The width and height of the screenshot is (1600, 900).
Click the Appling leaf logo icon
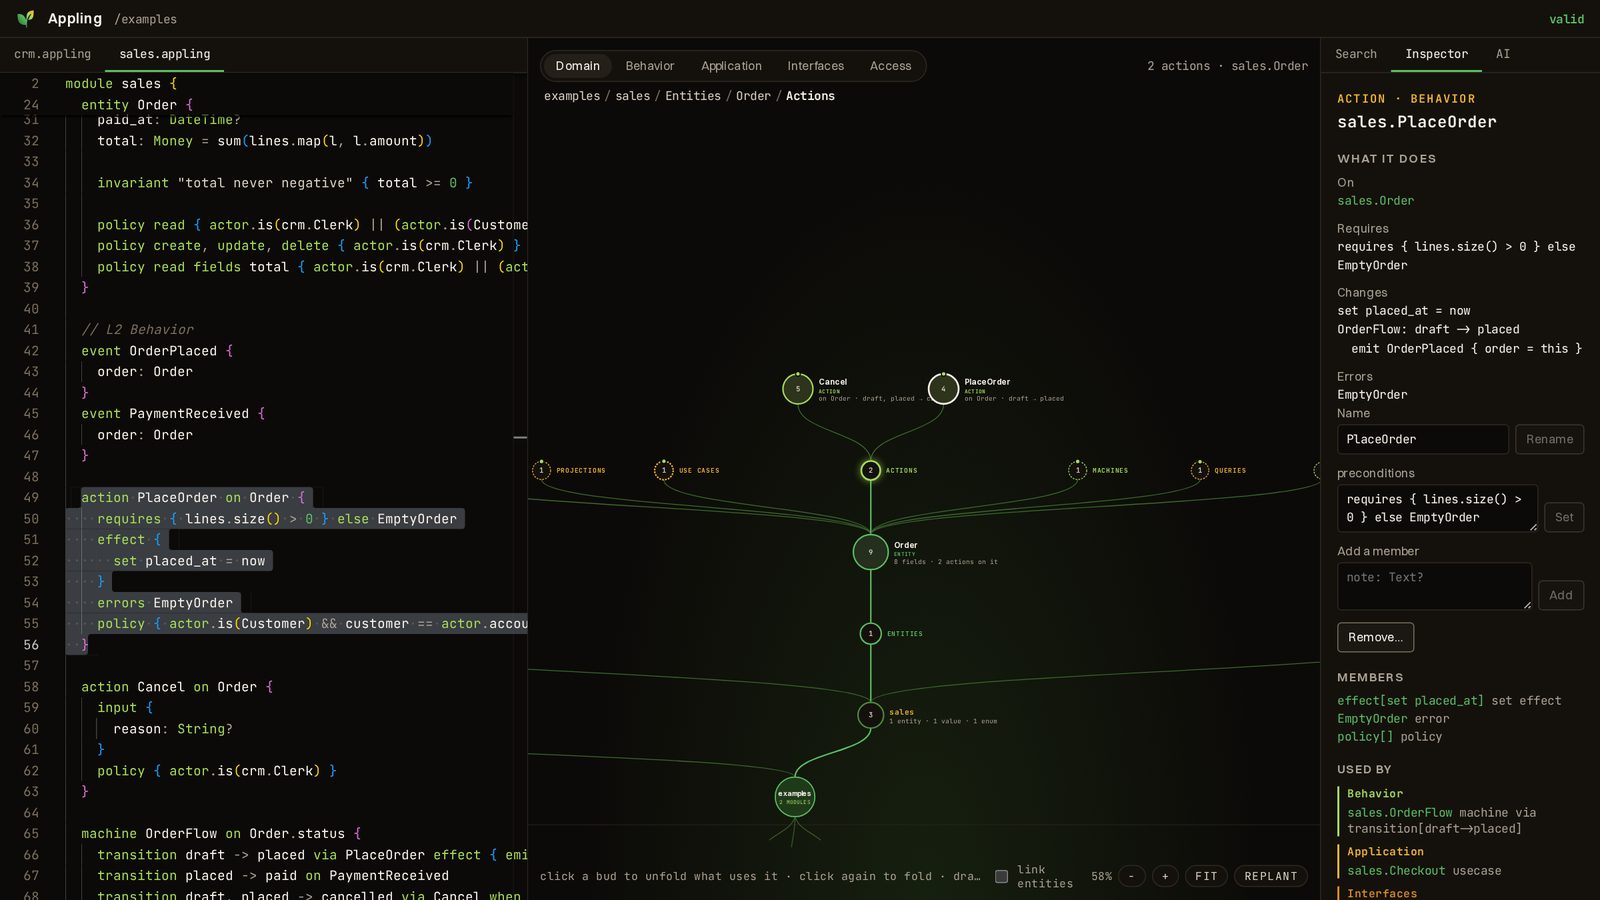click(26, 18)
